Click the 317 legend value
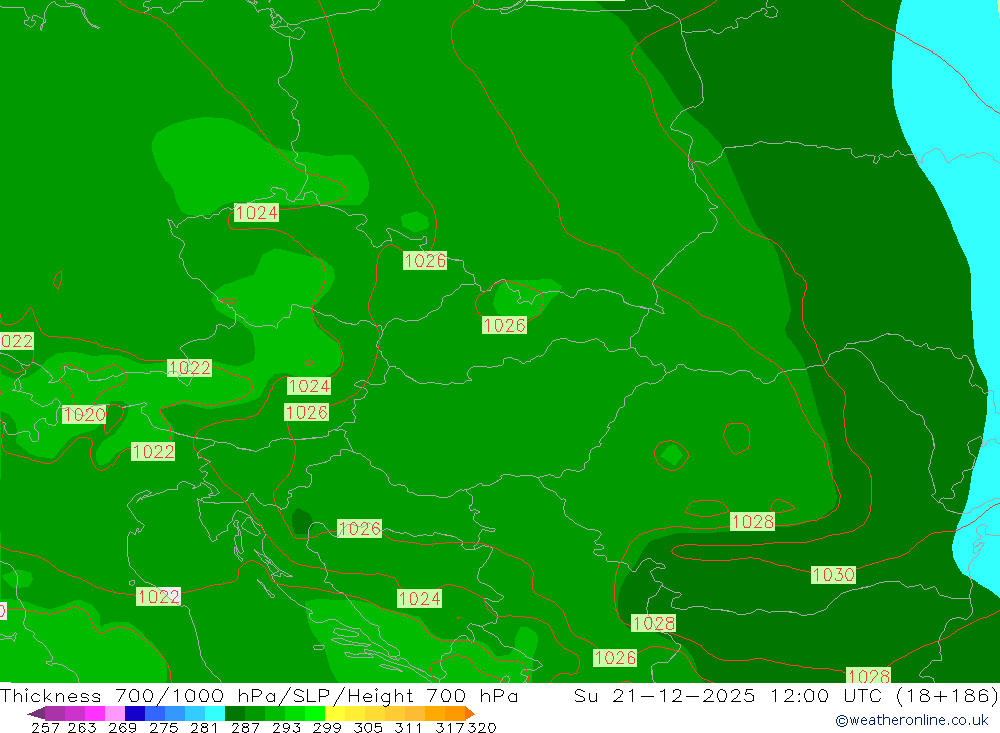 point(450,727)
